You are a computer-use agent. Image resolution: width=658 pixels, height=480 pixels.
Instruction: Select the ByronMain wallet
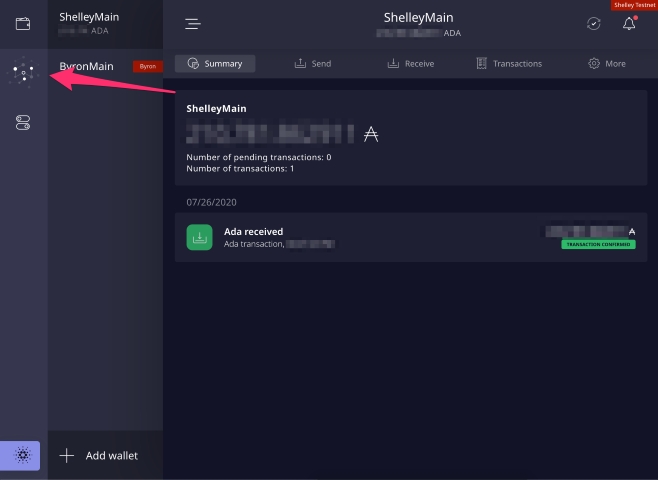click(86, 66)
